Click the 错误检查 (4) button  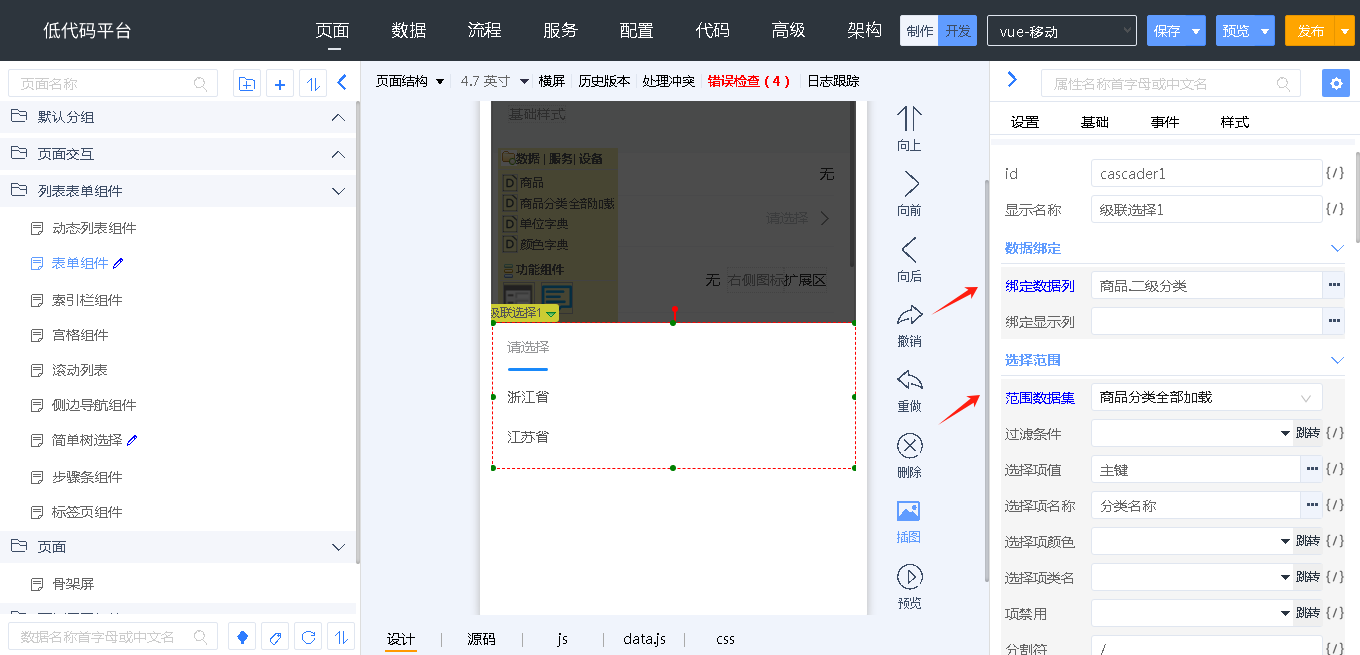[x=749, y=81]
